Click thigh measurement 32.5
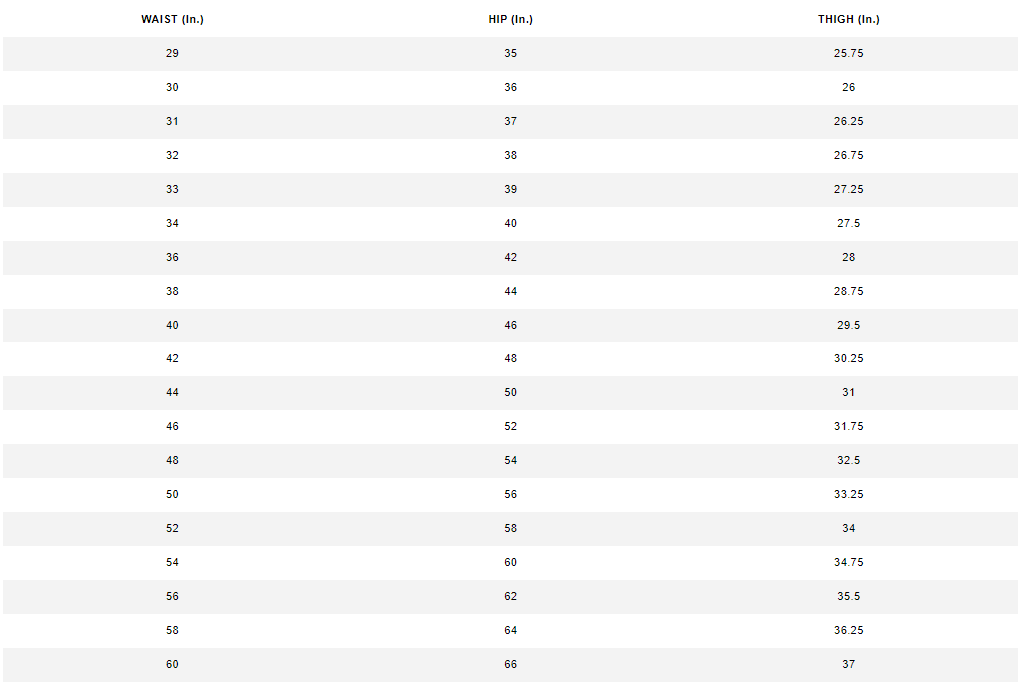 pyautogui.click(x=848, y=460)
